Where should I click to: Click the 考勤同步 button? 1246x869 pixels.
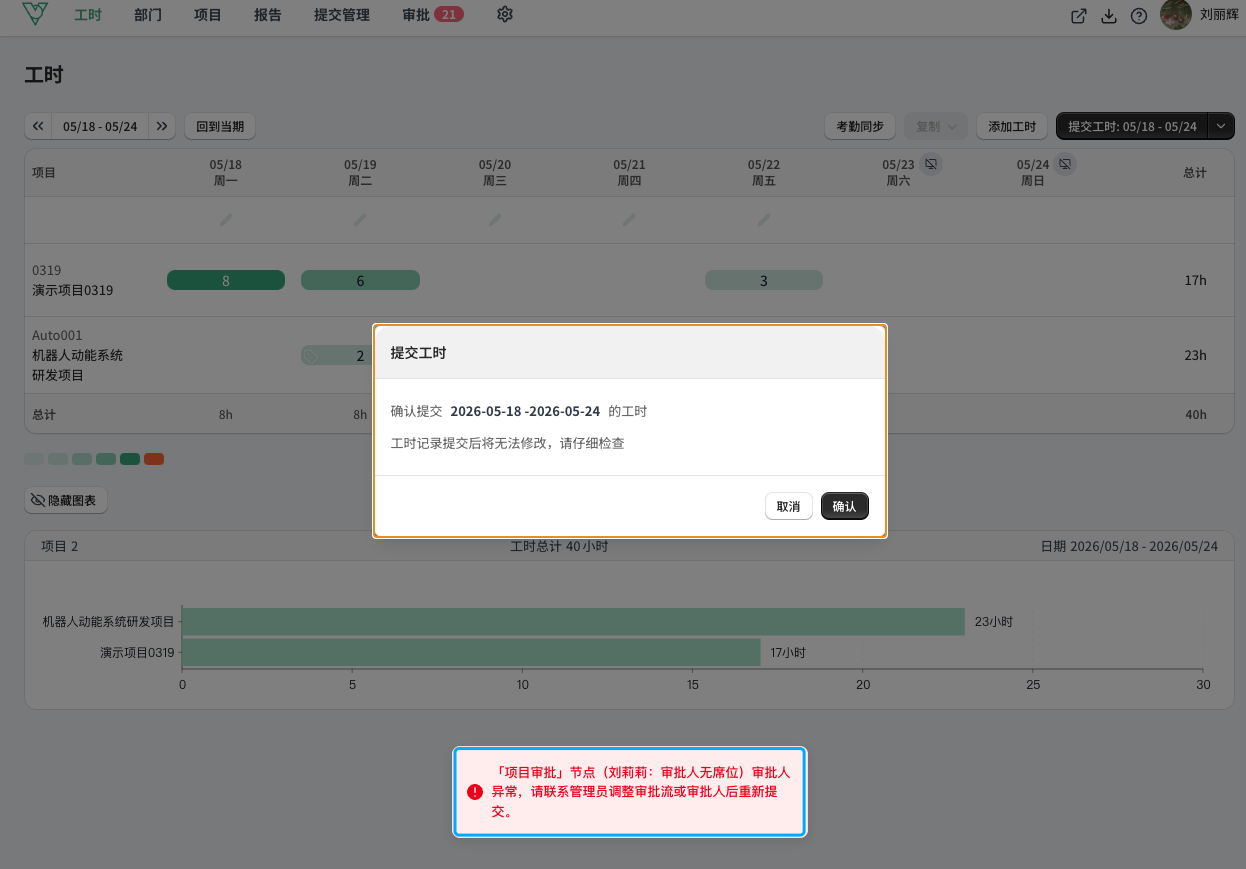(x=860, y=126)
